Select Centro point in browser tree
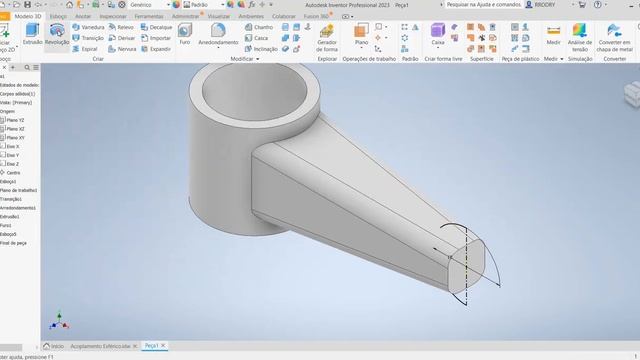The image size is (640, 360). (11, 173)
